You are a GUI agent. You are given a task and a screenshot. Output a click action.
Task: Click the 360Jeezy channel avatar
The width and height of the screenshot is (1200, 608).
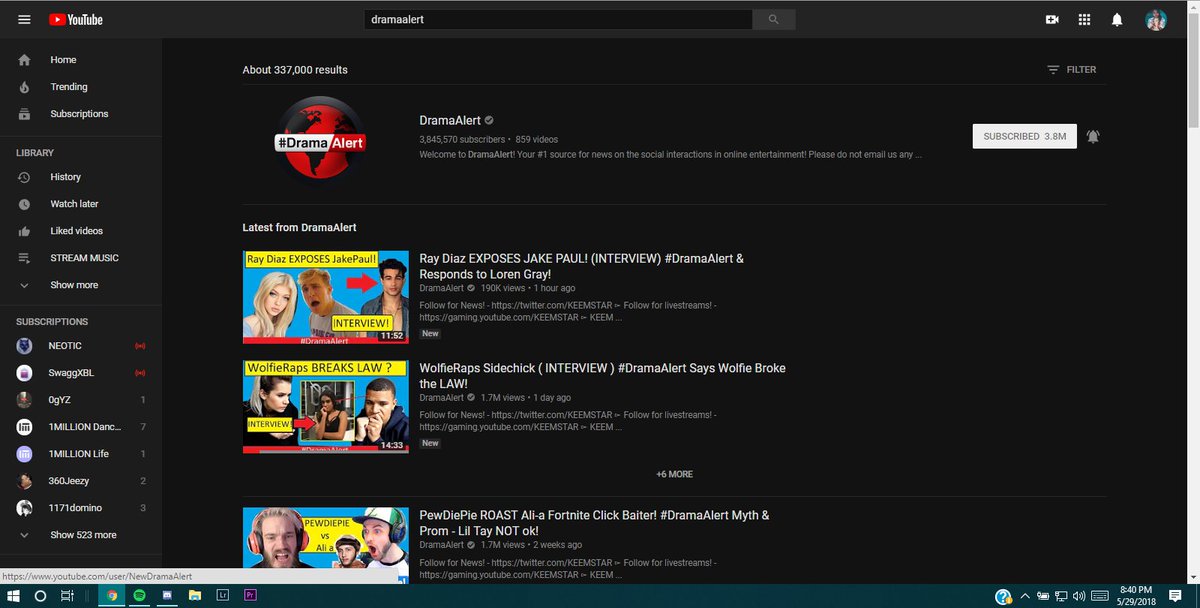point(24,481)
